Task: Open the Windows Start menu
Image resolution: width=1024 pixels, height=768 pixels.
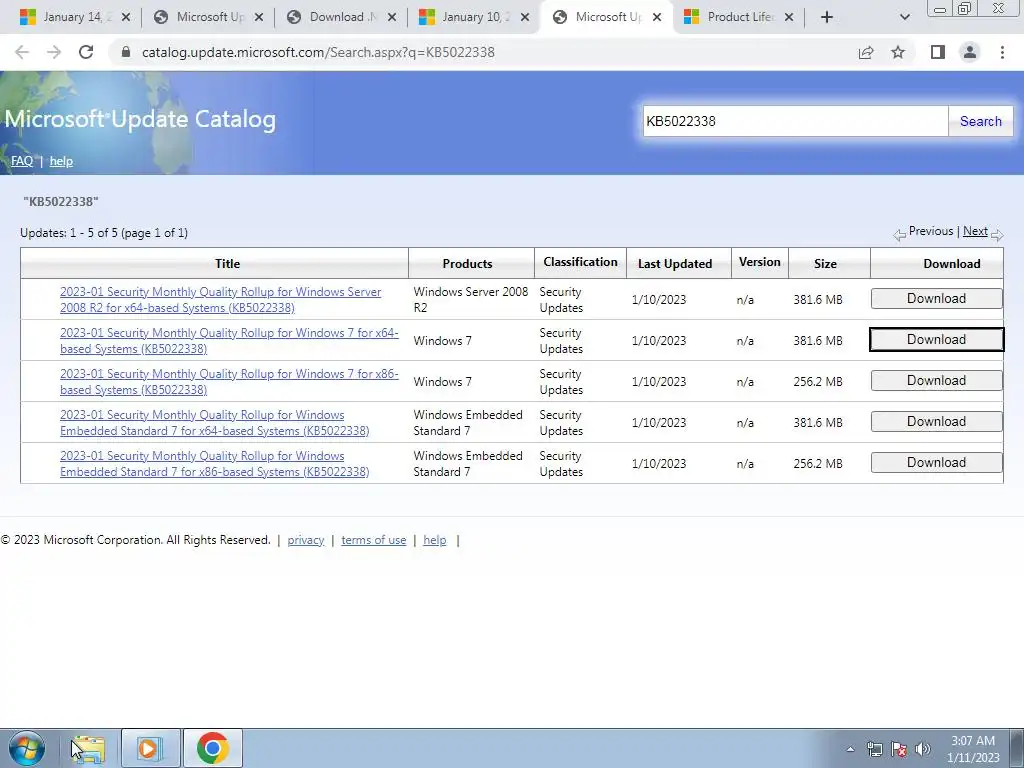Action: coord(27,748)
